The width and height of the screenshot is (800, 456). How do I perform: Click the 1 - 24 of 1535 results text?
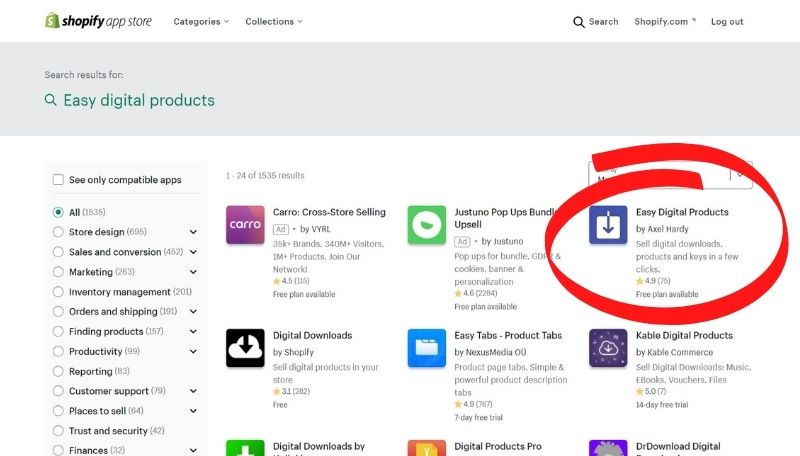click(265, 175)
